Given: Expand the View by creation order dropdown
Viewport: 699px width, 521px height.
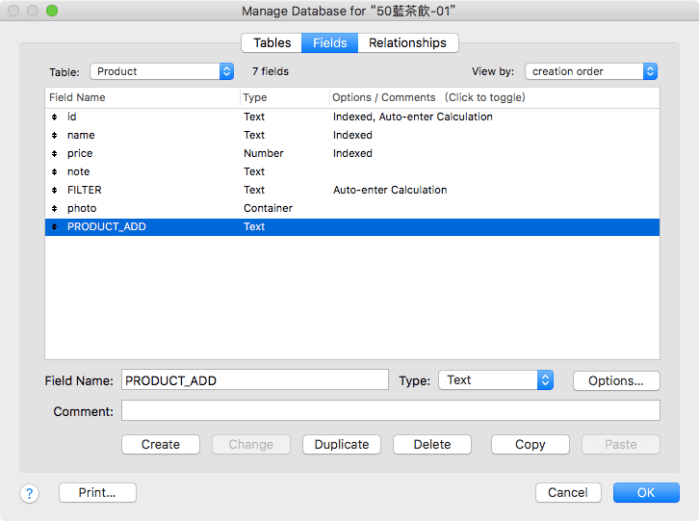Looking at the screenshot, I should (x=591, y=71).
